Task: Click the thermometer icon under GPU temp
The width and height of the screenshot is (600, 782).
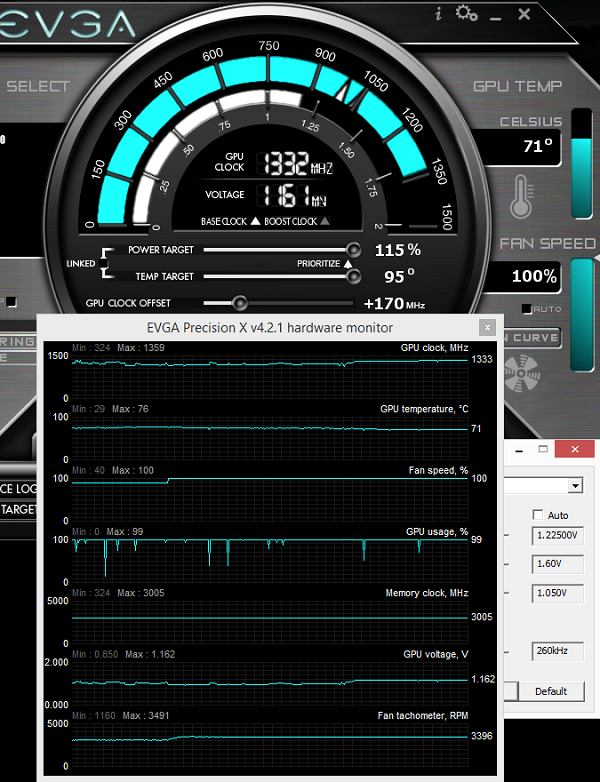Action: [521, 196]
